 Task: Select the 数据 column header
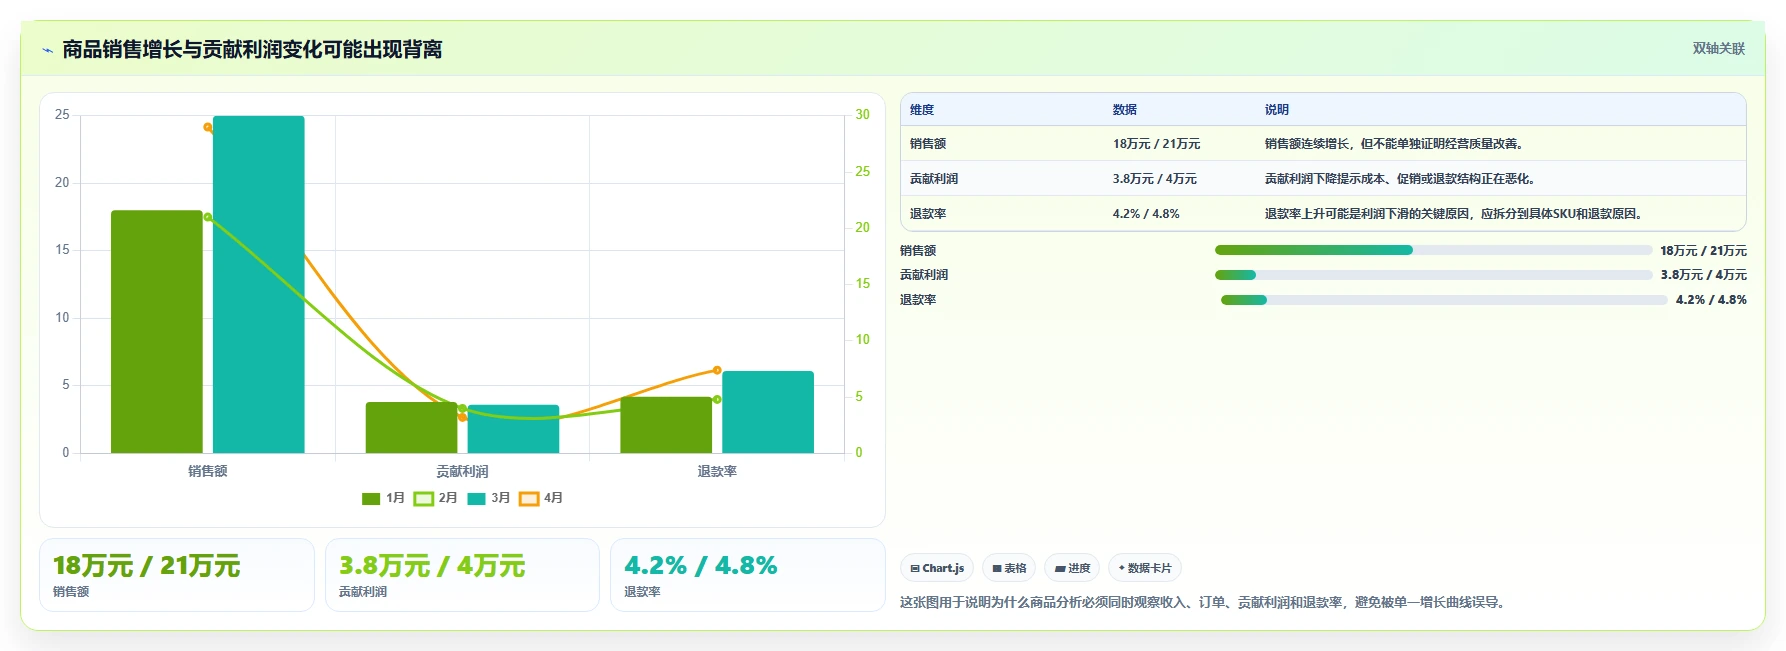click(1125, 110)
